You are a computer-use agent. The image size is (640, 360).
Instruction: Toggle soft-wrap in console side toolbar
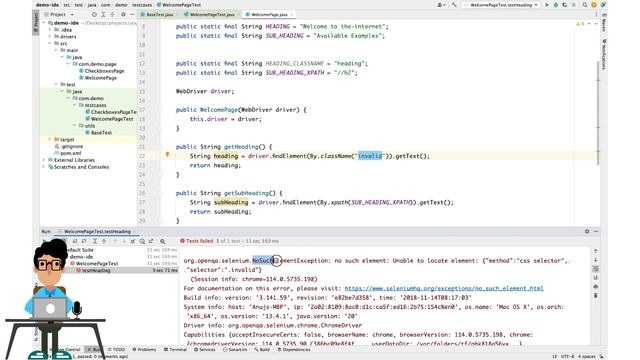[596, 269]
